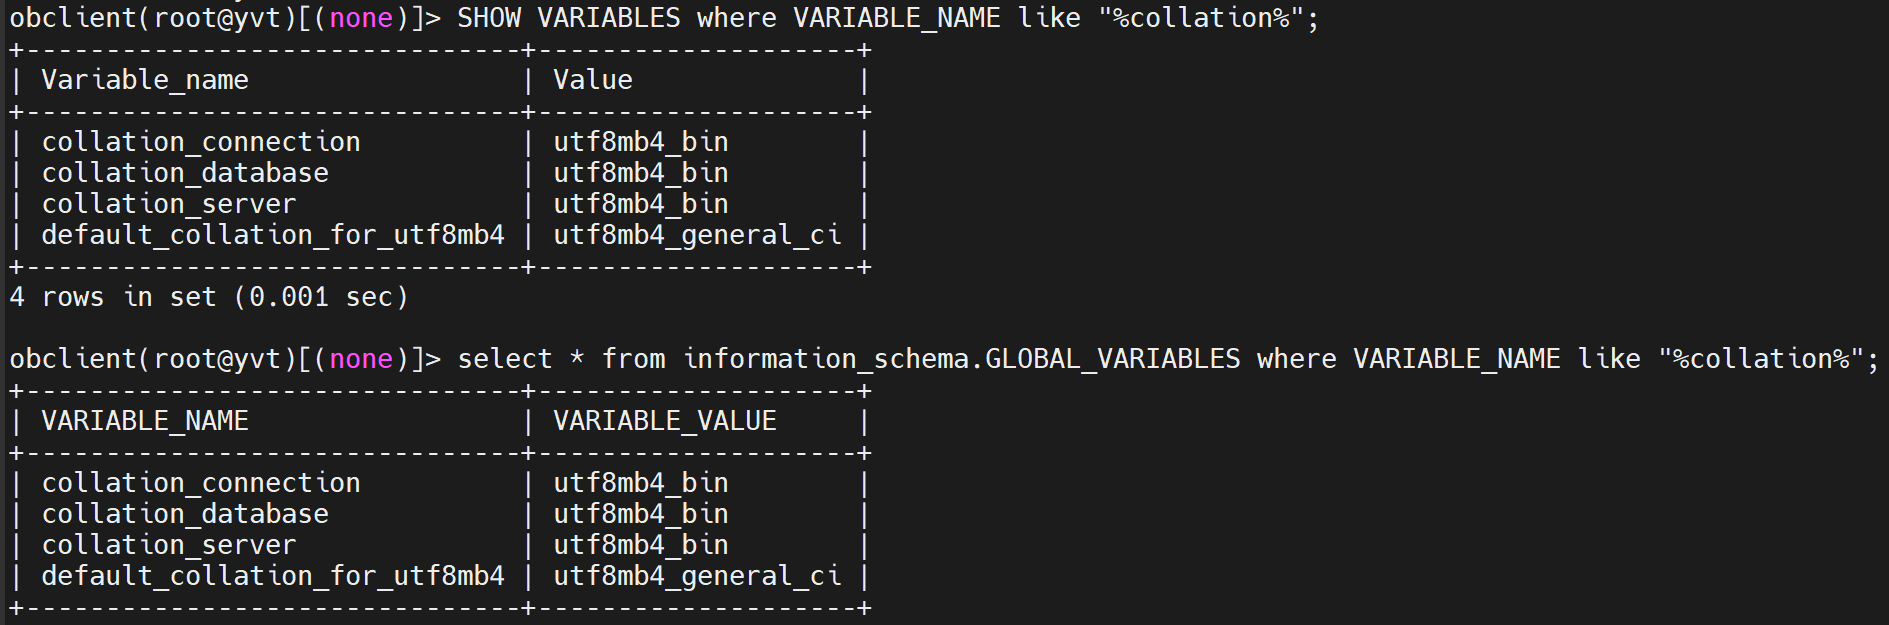Click the pink 'none' in second prompt
1889x625 pixels.
361,359
